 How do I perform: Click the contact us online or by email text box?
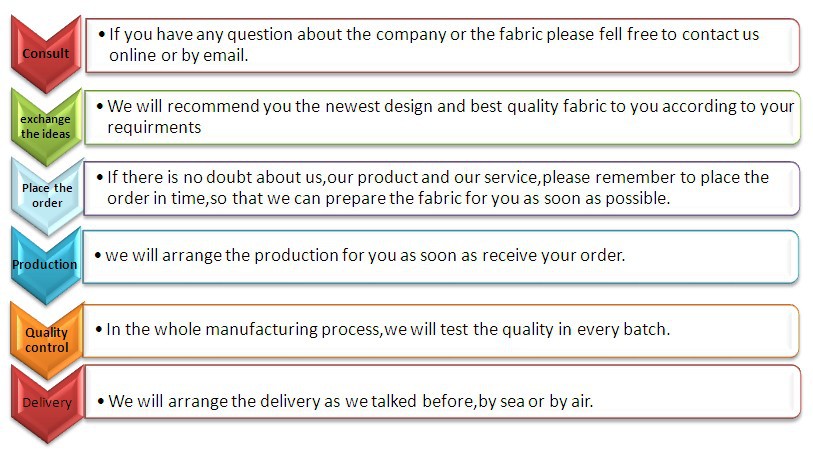[443, 46]
